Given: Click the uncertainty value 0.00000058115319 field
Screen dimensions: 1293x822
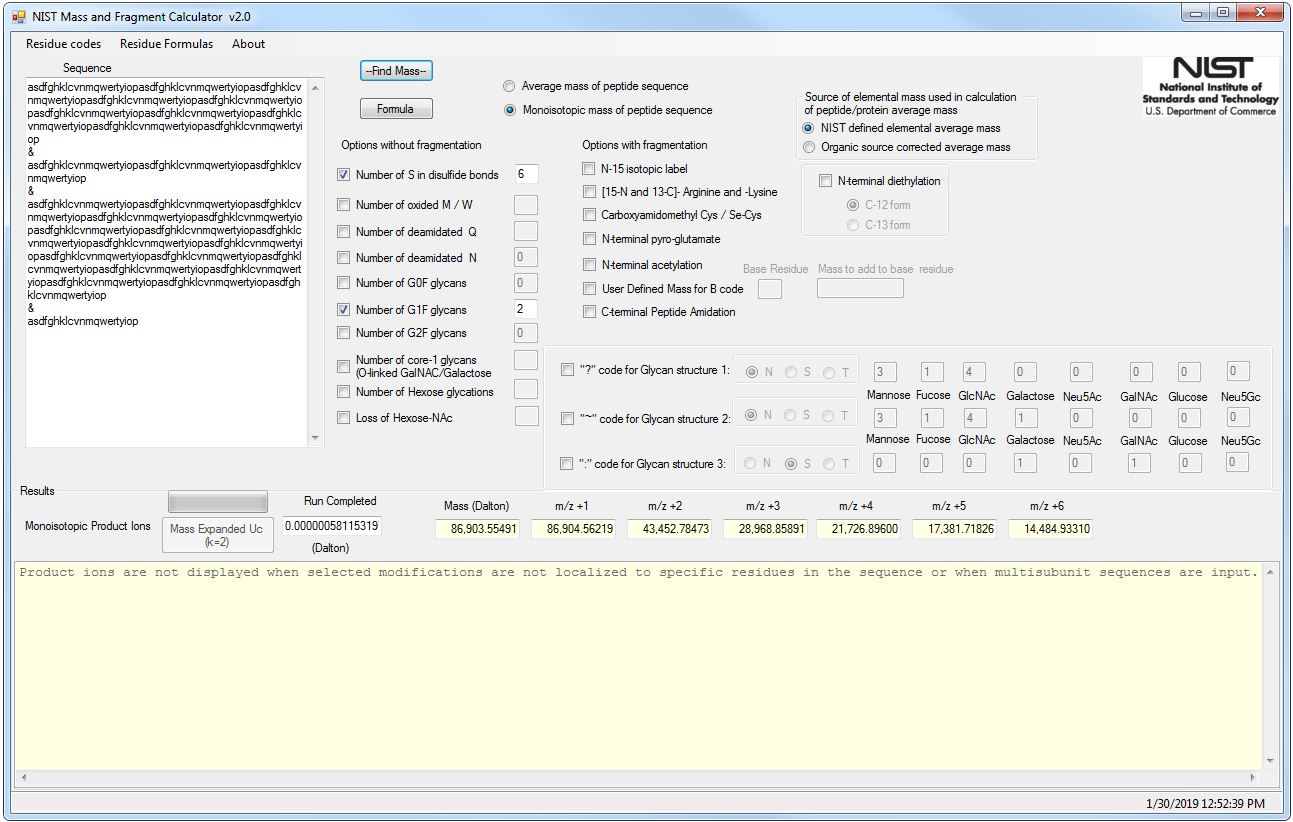Looking at the screenshot, I should tap(332, 526).
